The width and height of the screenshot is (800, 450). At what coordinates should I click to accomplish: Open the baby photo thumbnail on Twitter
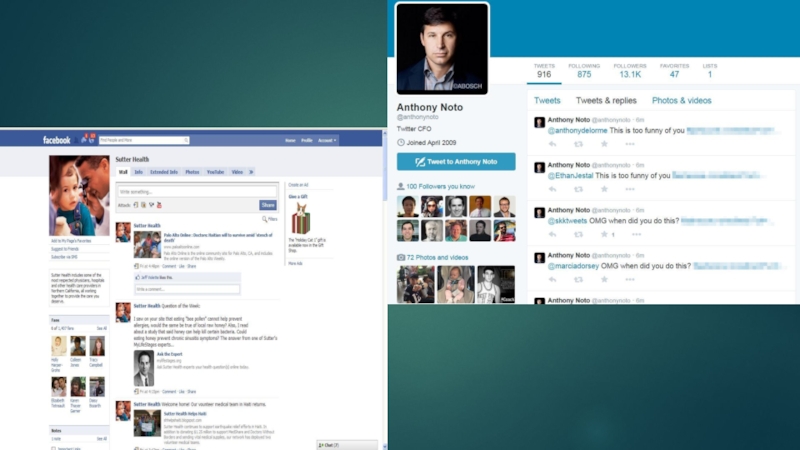(x=456, y=284)
